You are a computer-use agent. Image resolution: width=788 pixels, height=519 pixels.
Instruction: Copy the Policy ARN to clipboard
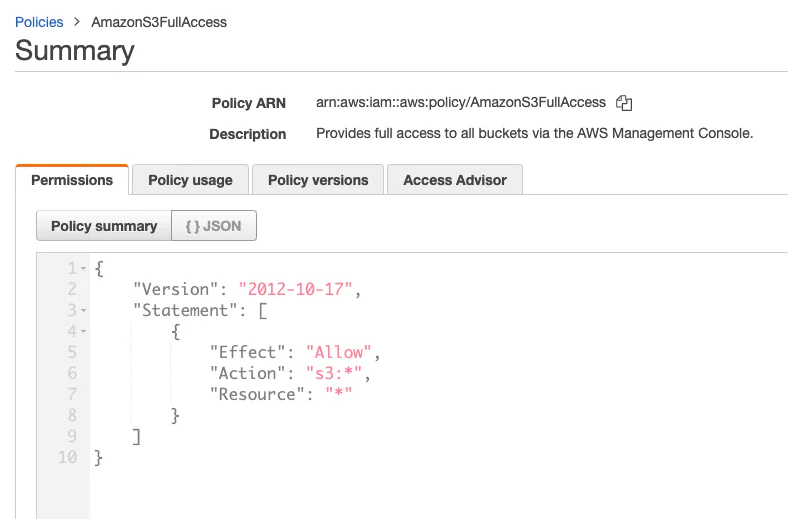point(624,102)
